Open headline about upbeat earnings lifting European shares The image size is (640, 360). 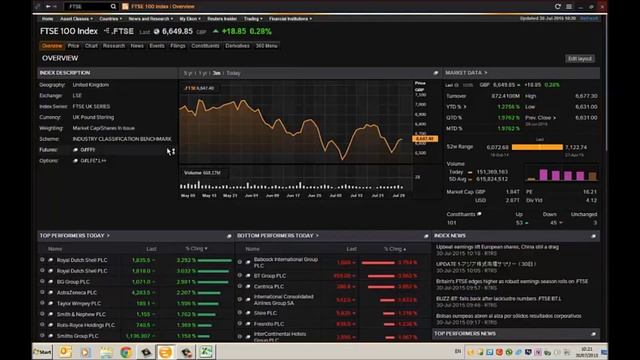pyautogui.click(x=497, y=247)
